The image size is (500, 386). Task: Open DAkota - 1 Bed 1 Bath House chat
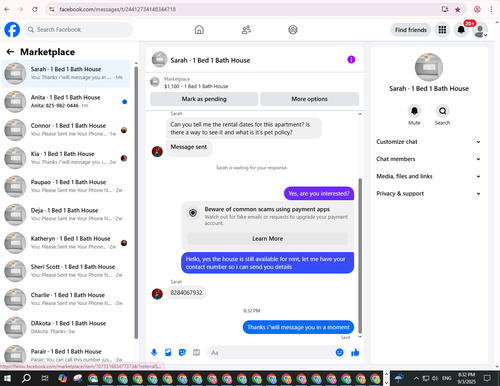[66, 327]
